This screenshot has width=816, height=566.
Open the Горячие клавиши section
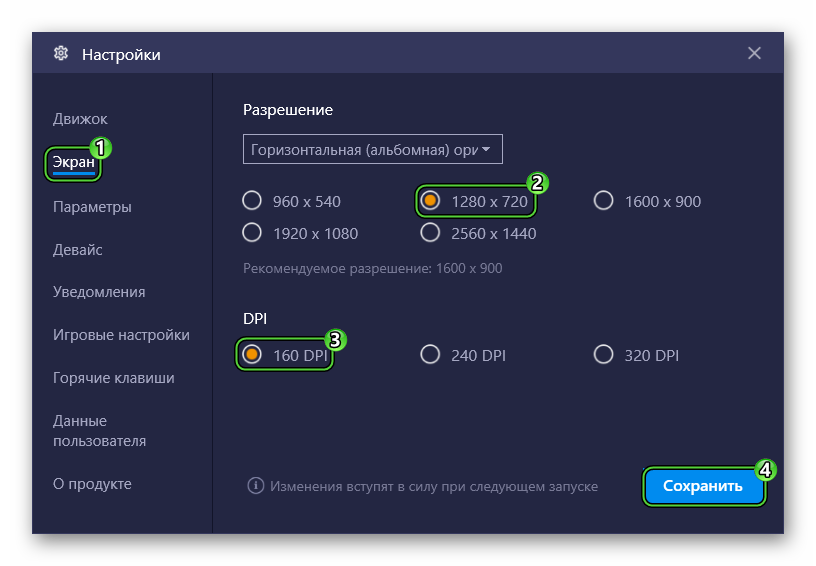(x=114, y=378)
